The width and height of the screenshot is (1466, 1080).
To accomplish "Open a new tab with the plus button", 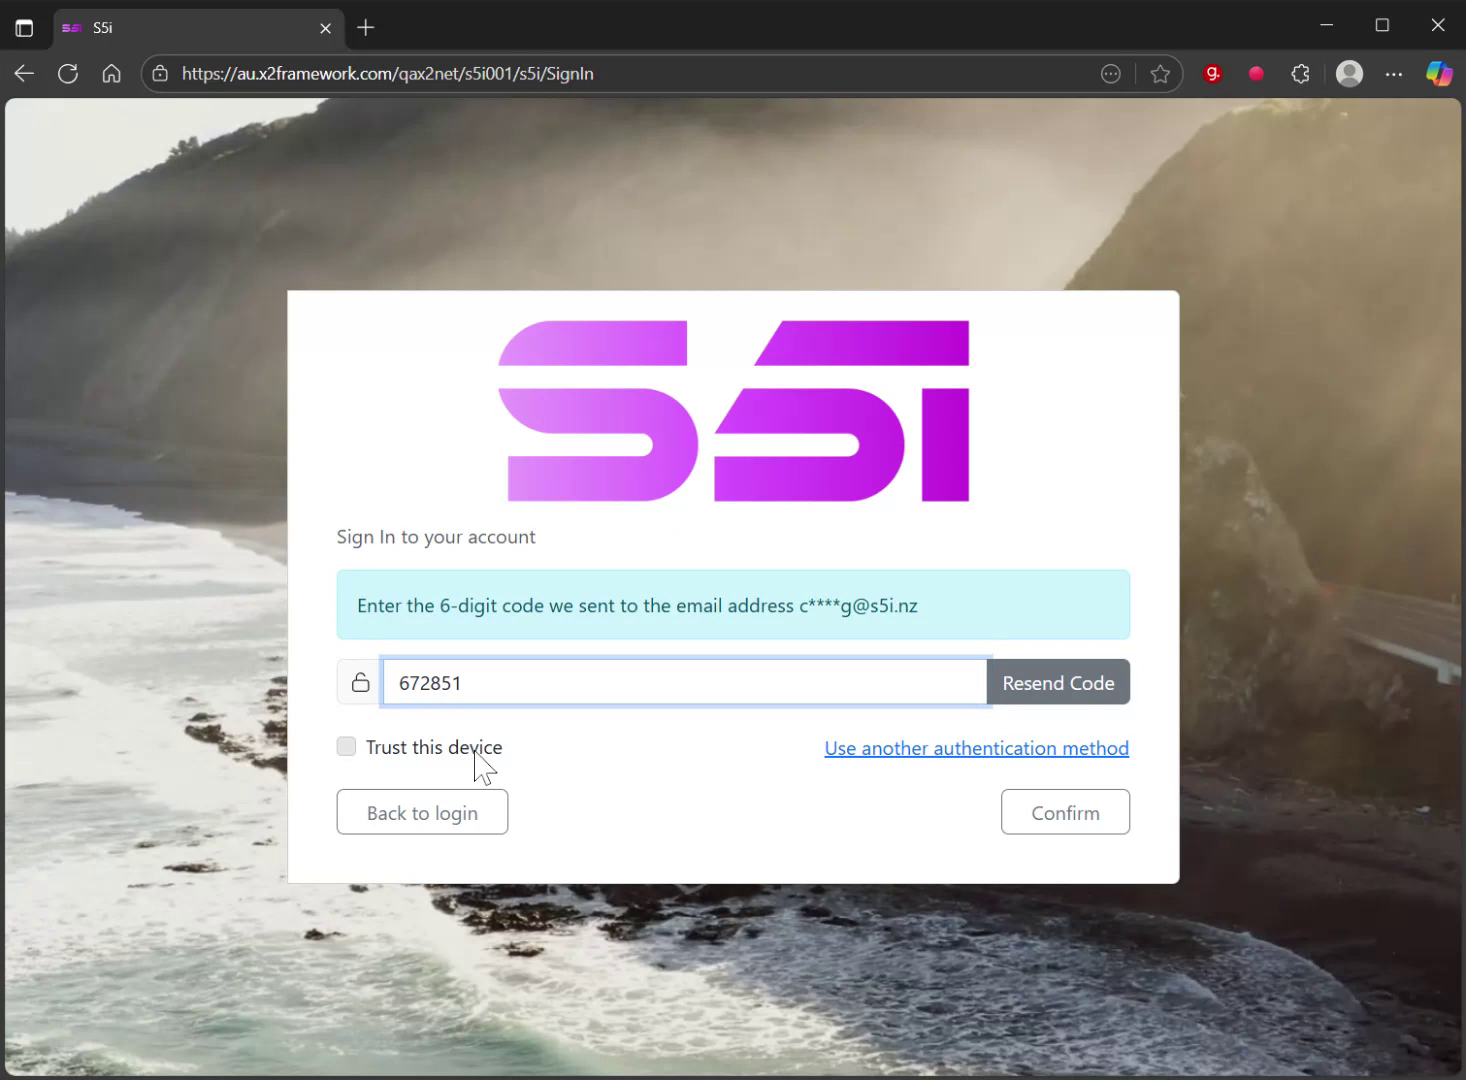I will [366, 28].
